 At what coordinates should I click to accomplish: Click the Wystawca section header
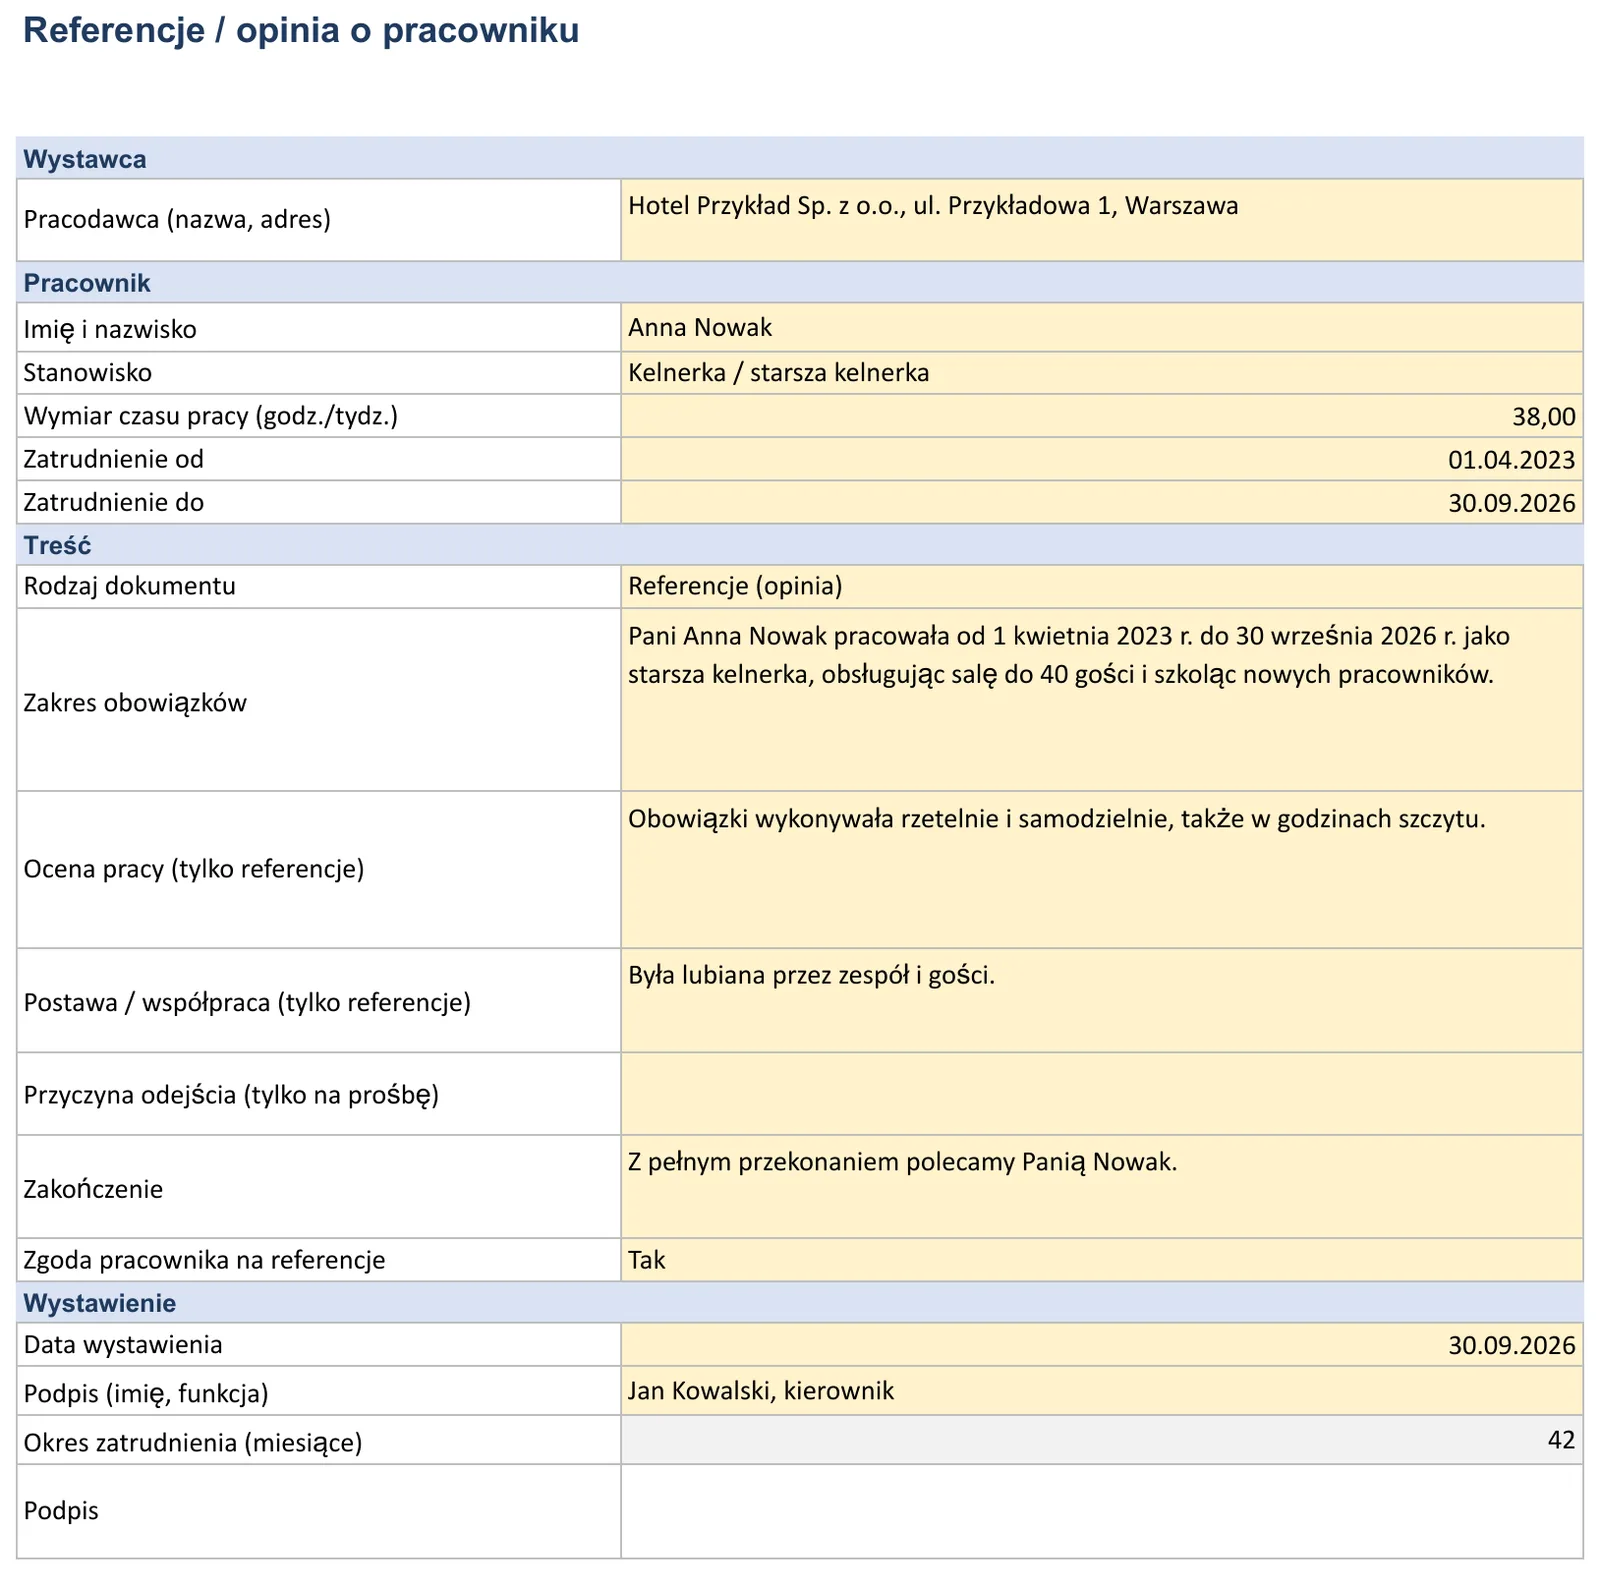click(799, 158)
